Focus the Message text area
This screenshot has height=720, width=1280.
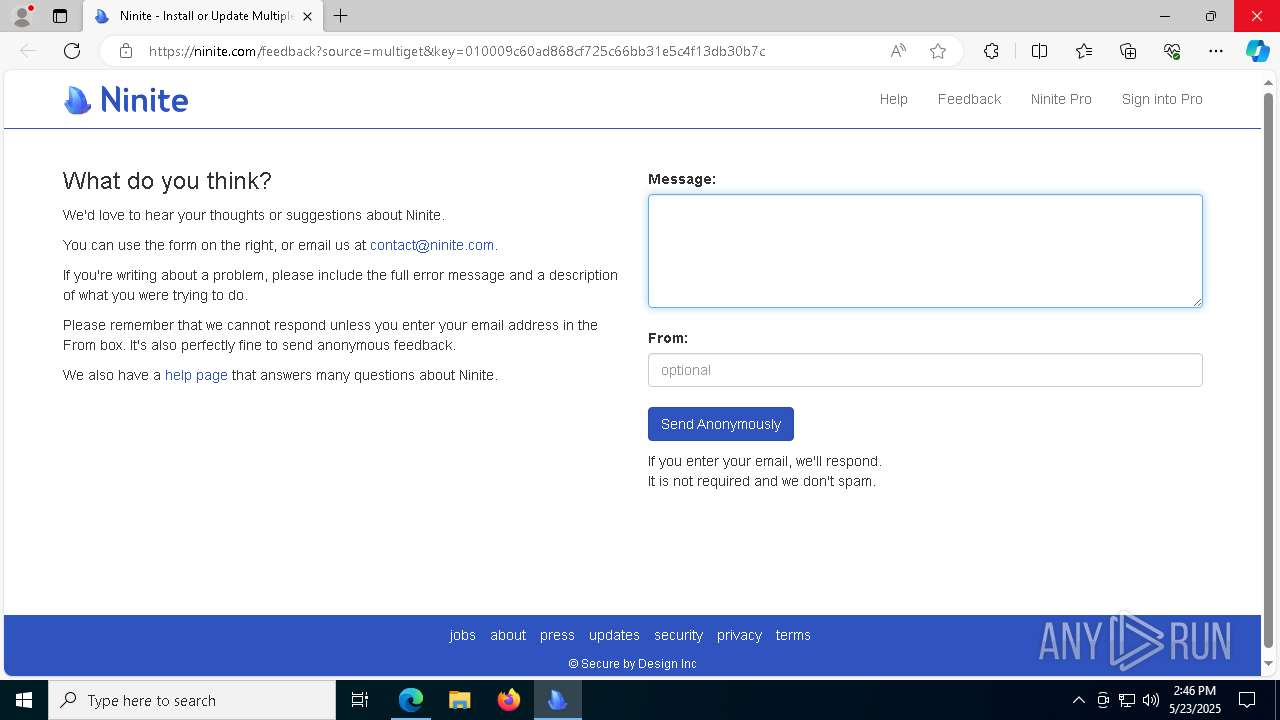(925, 251)
